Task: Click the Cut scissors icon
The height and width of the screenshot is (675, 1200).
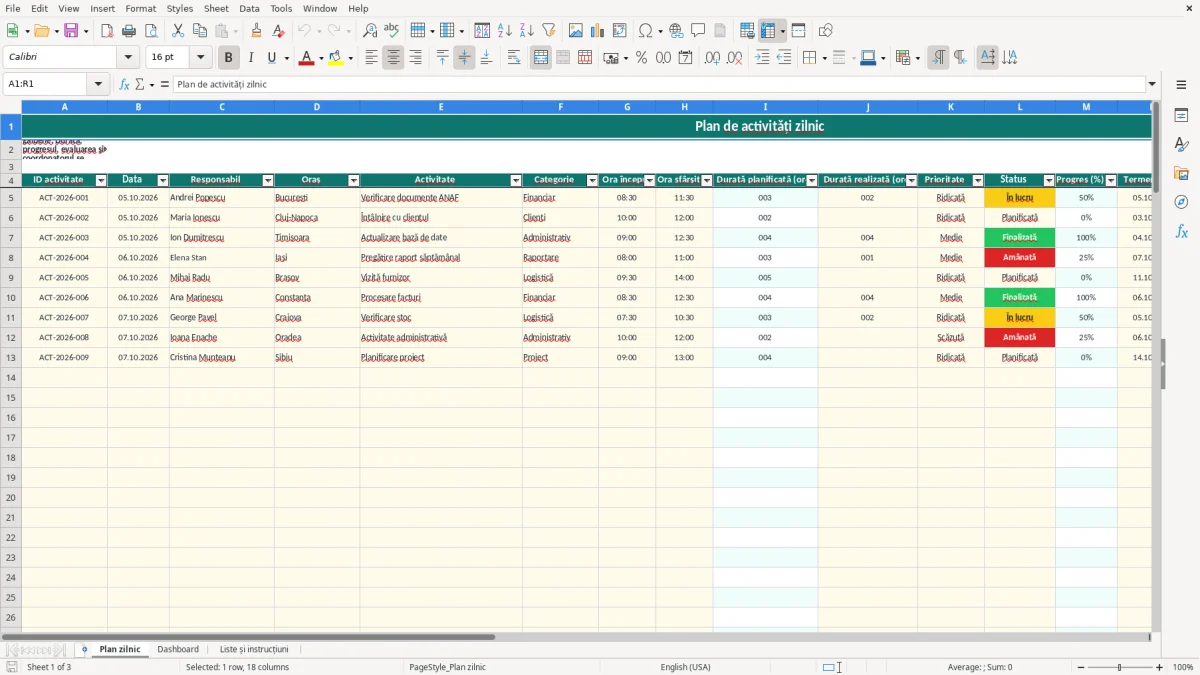Action: (x=177, y=31)
